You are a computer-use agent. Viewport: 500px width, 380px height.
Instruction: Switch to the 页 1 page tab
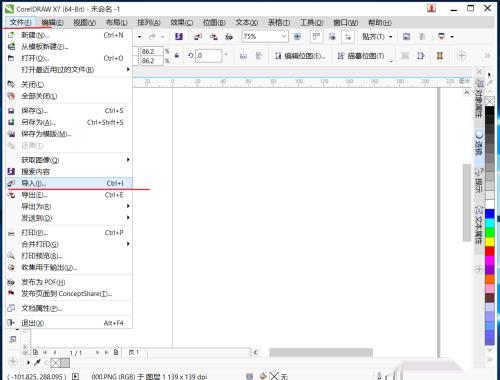point(134,352)
